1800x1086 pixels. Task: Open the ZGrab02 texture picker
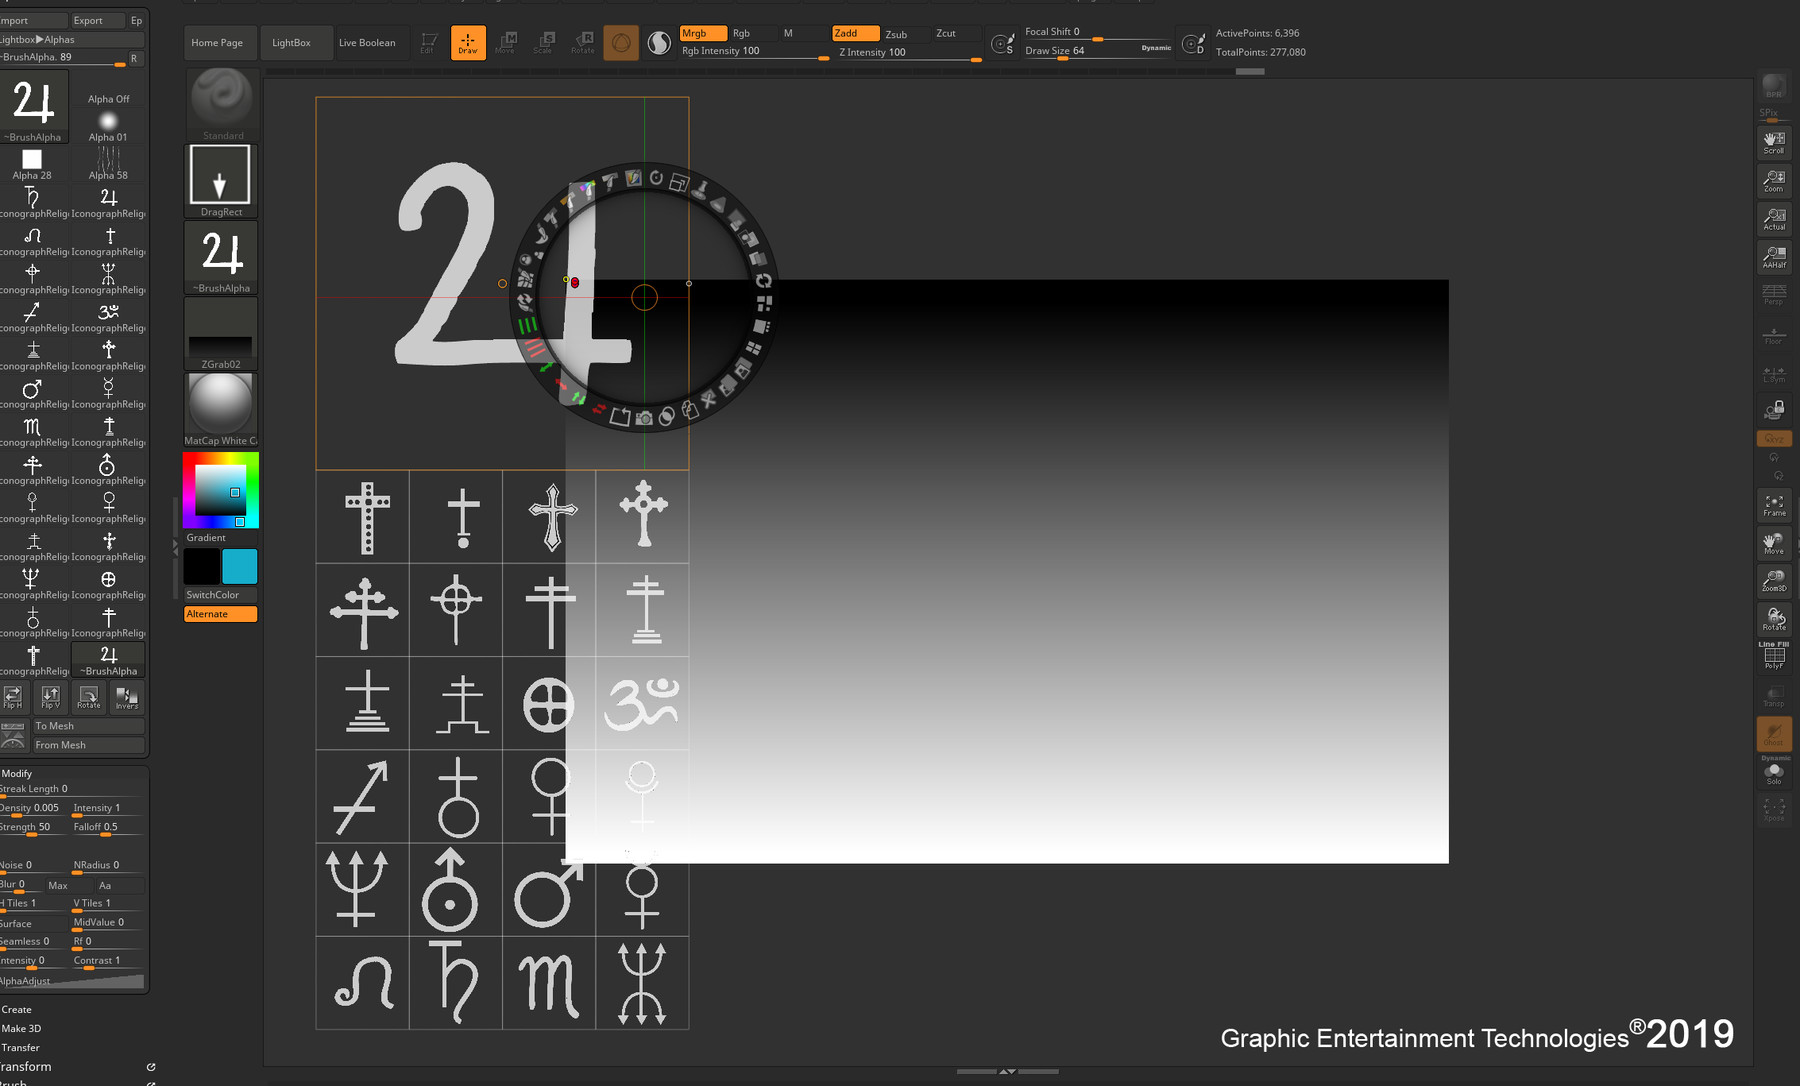[x=222, y=333]
